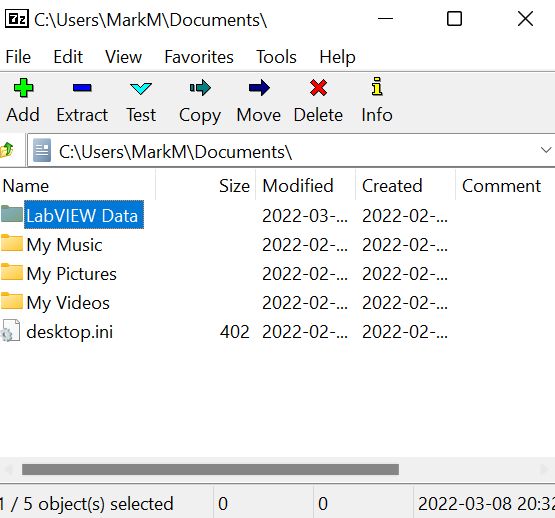Click LabVIEW Data modified date 2022-03
Viewport: 555px width, 518px height.
coord(305,215)
